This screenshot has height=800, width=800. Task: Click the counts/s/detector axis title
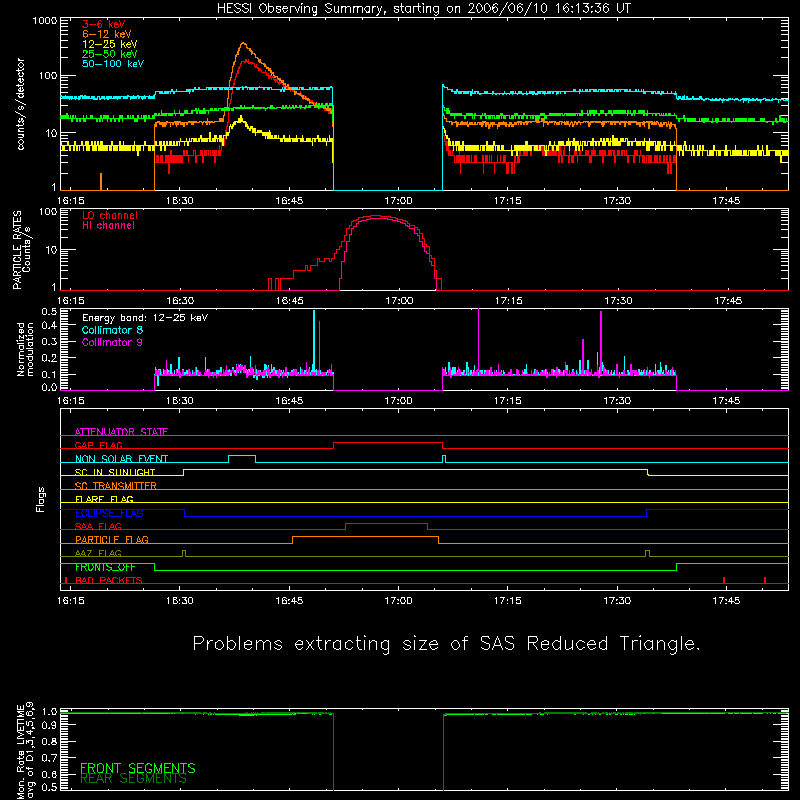point(21,104)
